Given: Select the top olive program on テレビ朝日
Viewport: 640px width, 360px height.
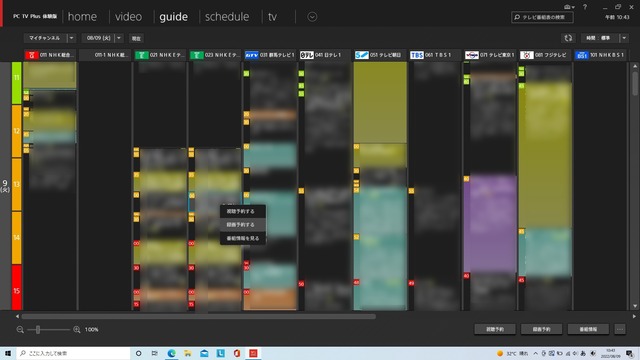Looking at the screenshot, I should 380,102.
